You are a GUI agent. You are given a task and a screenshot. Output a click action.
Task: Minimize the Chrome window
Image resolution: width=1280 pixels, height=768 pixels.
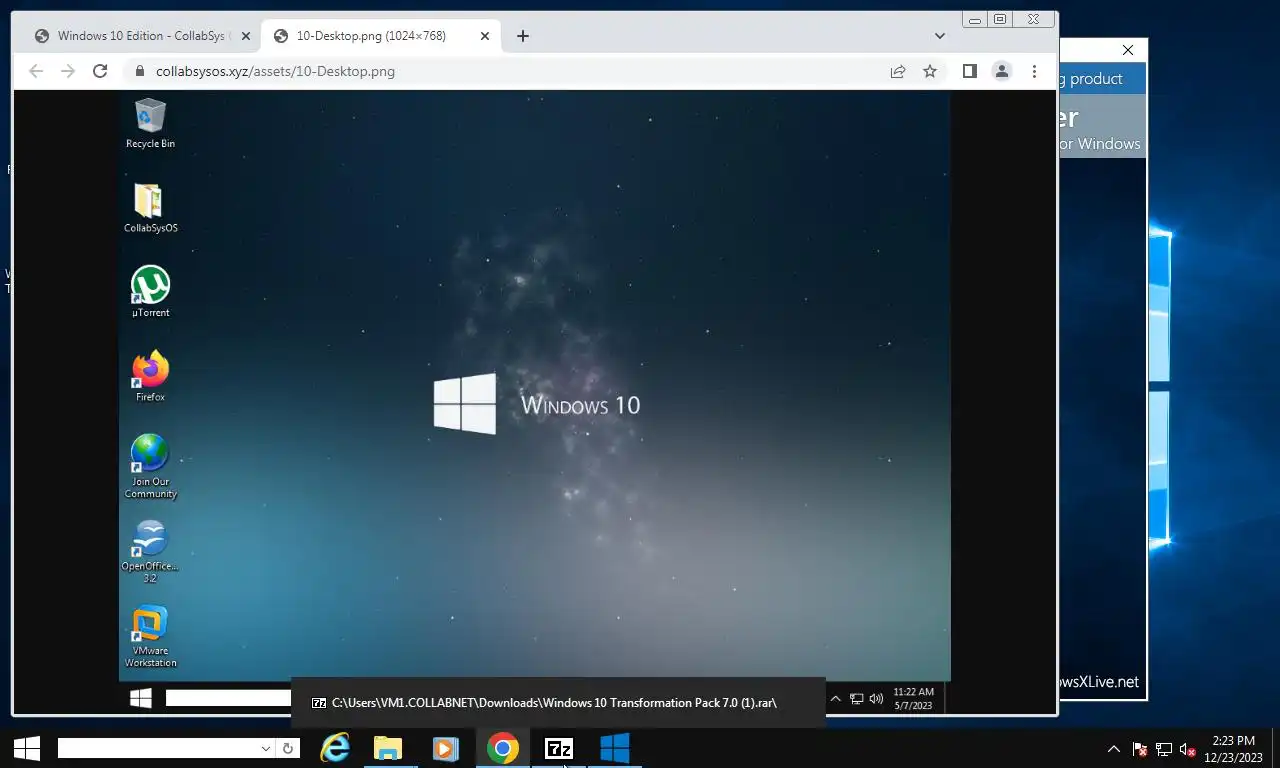coord(976,19)
